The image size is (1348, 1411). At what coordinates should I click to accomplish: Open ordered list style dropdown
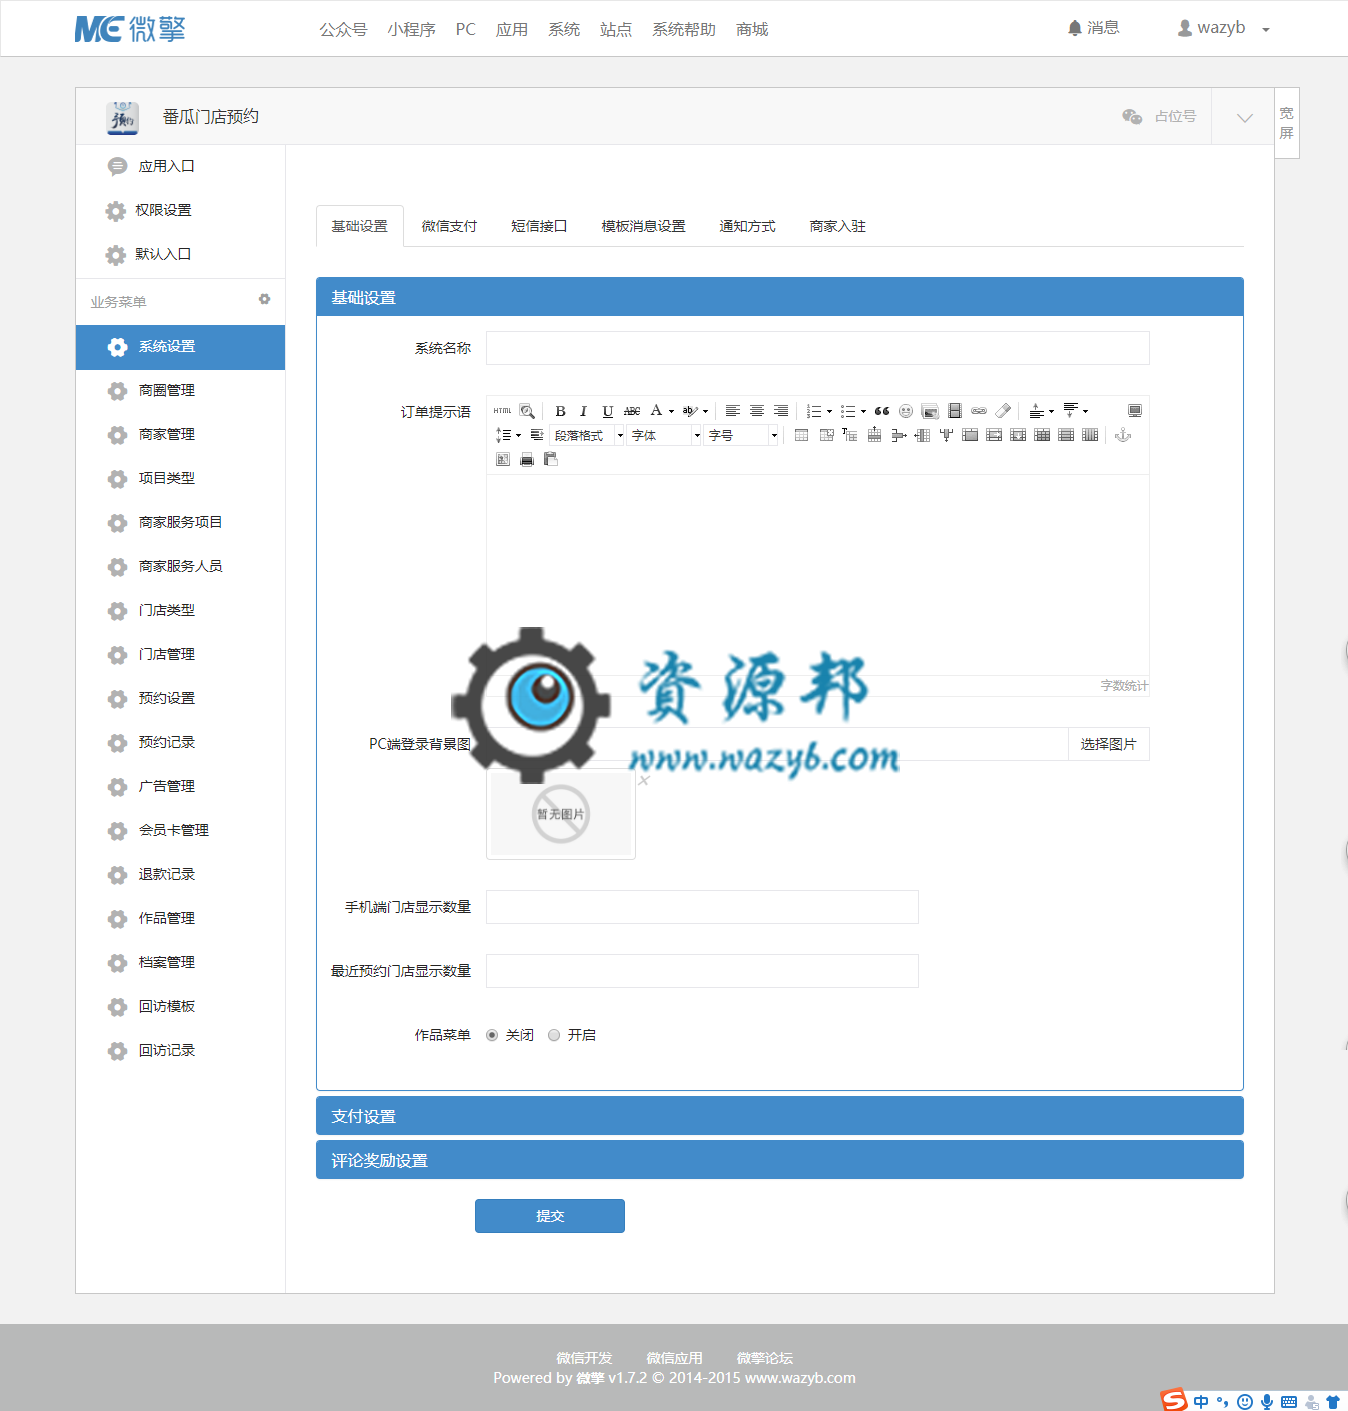tap(829, 411)
